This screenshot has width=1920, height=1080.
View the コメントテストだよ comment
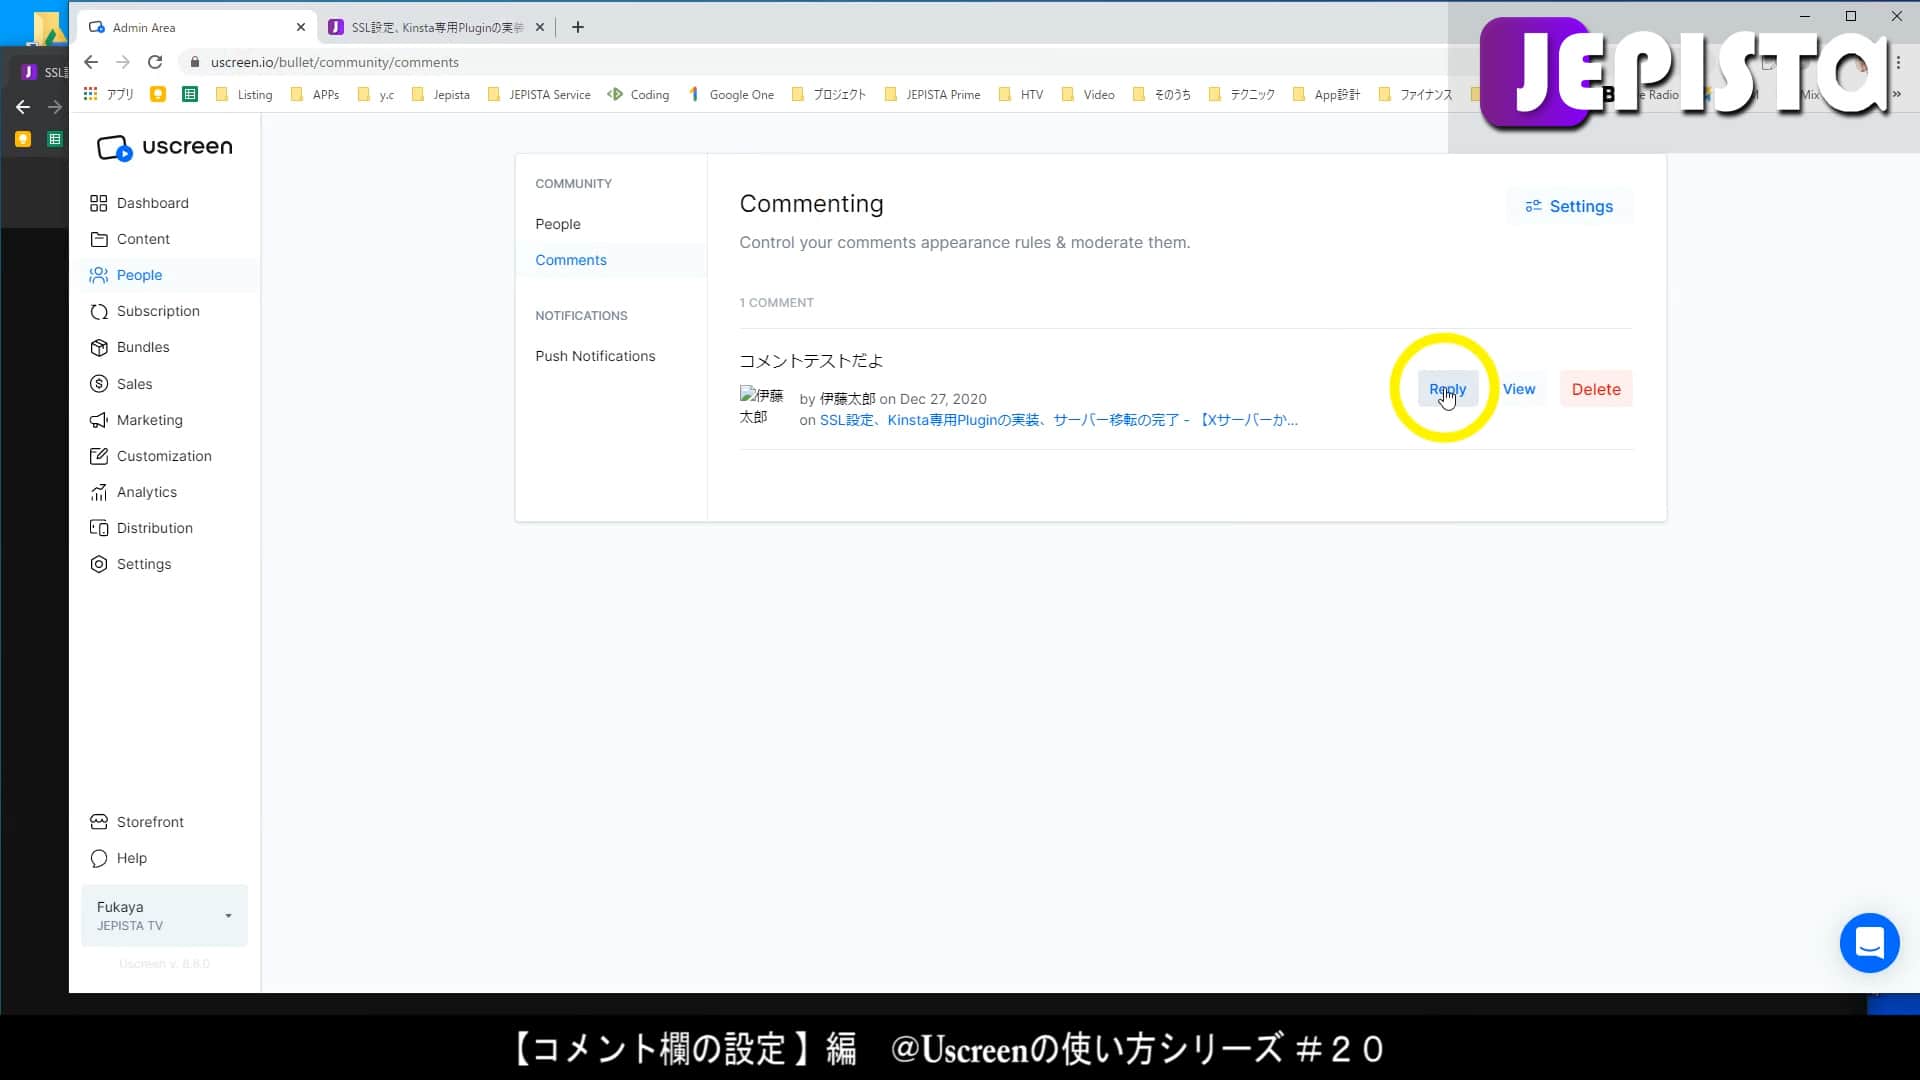[1519, 389]
